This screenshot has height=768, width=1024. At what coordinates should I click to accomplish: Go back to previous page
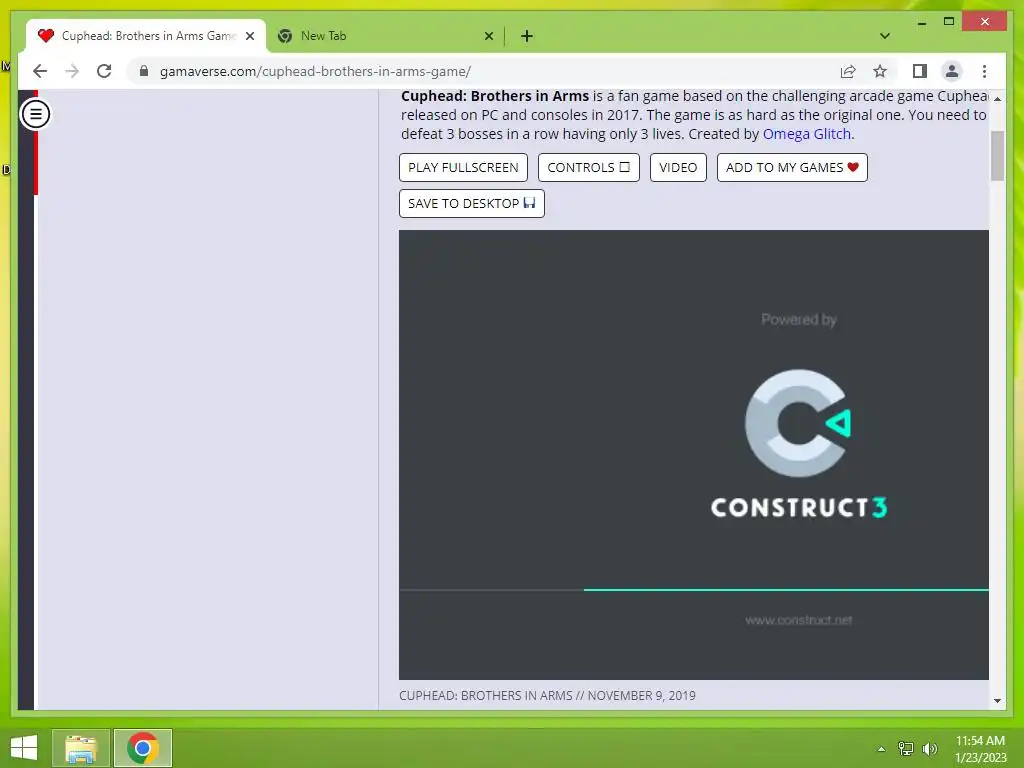pos(40,71)
